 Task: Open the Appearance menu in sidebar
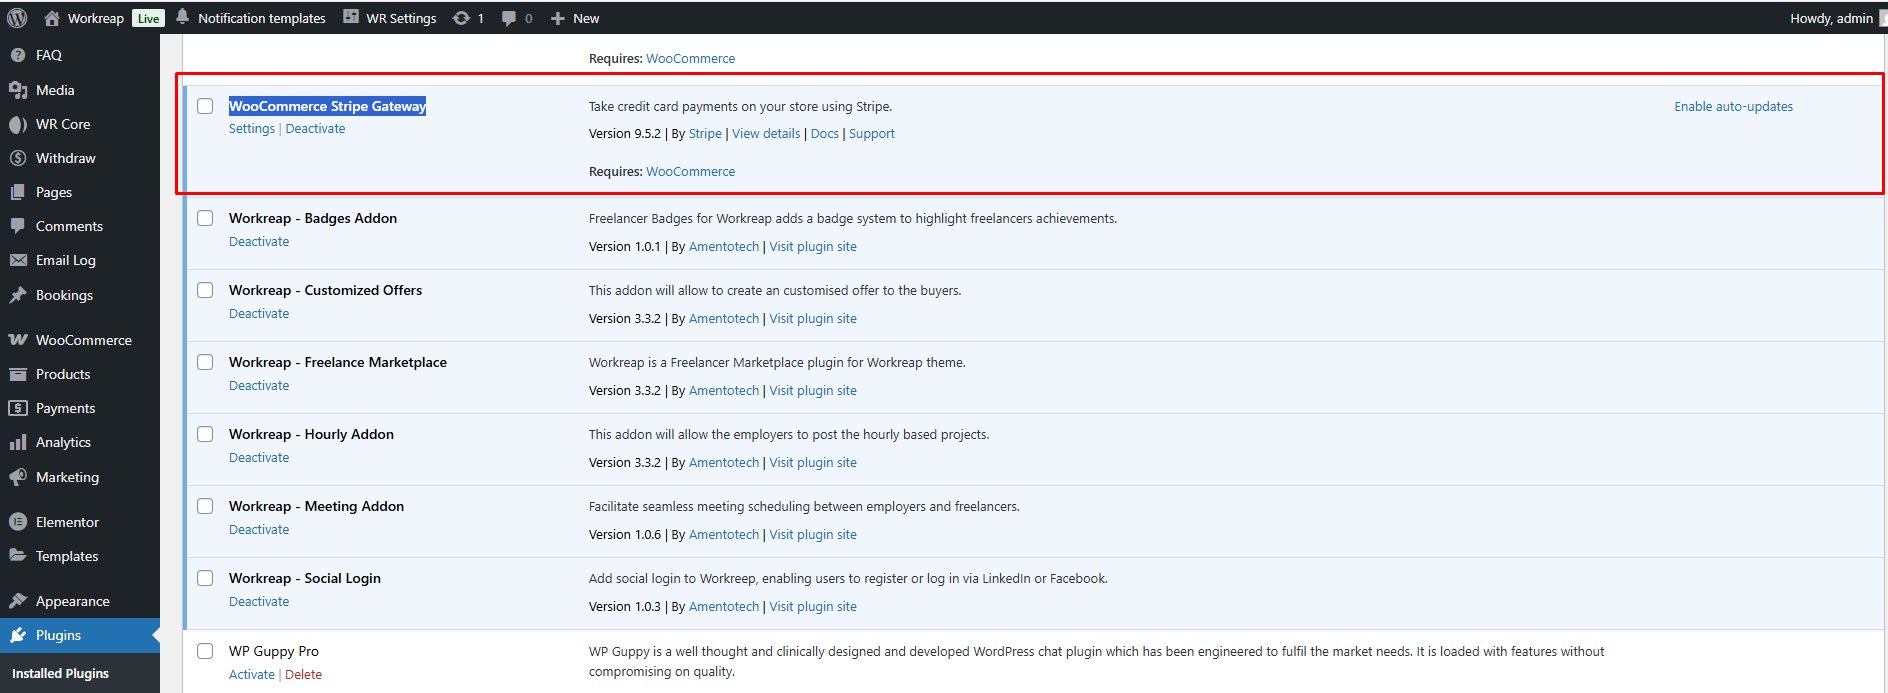[x=72, y=601]
